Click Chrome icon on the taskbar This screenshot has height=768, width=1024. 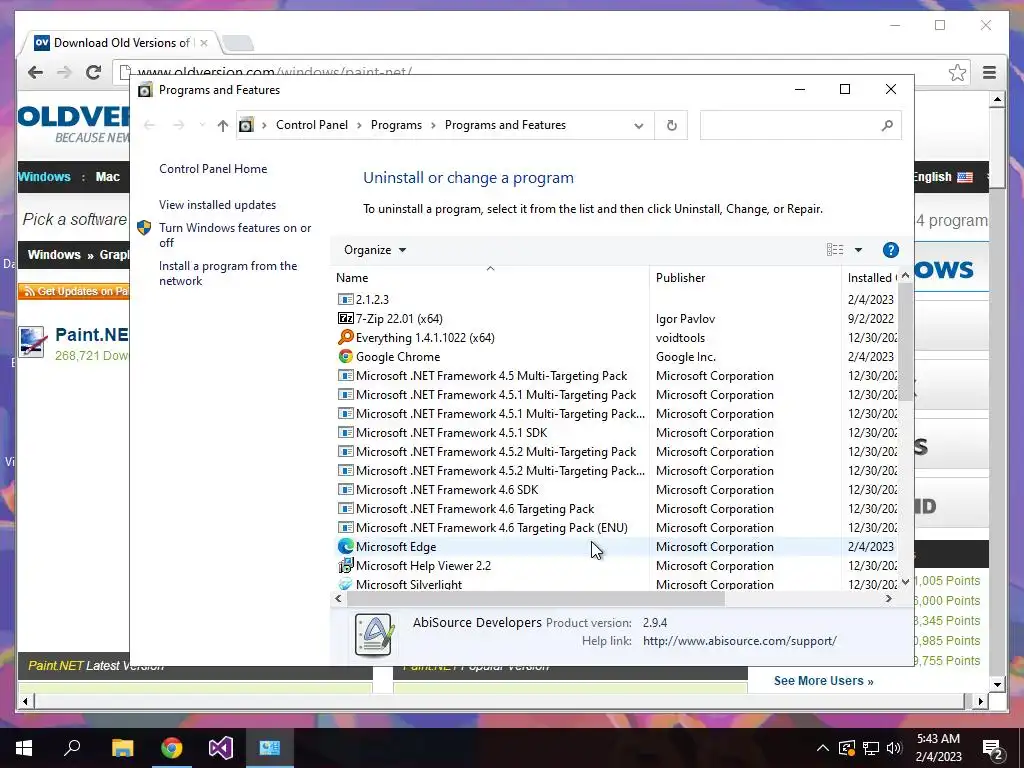click(x=172, y=748)
